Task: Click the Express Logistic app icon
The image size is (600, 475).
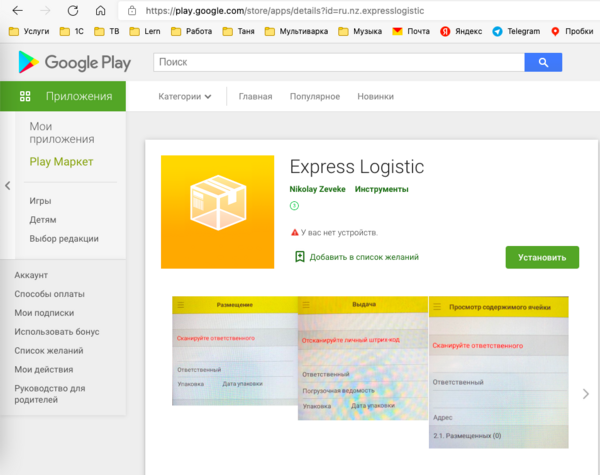Action: tap(217, 212)
